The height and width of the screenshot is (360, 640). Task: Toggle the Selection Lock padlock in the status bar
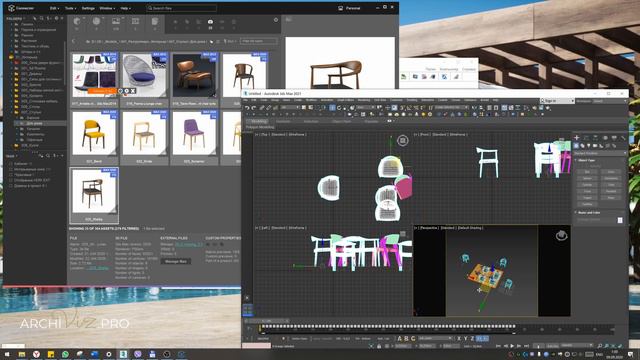tap(379, 346)
